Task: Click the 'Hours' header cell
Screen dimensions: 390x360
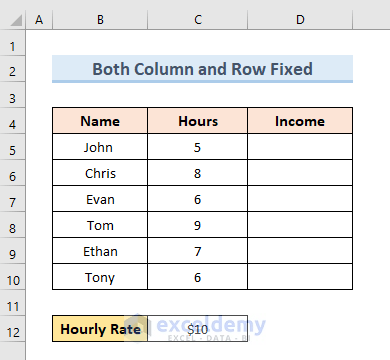Action: coord(198,121)
